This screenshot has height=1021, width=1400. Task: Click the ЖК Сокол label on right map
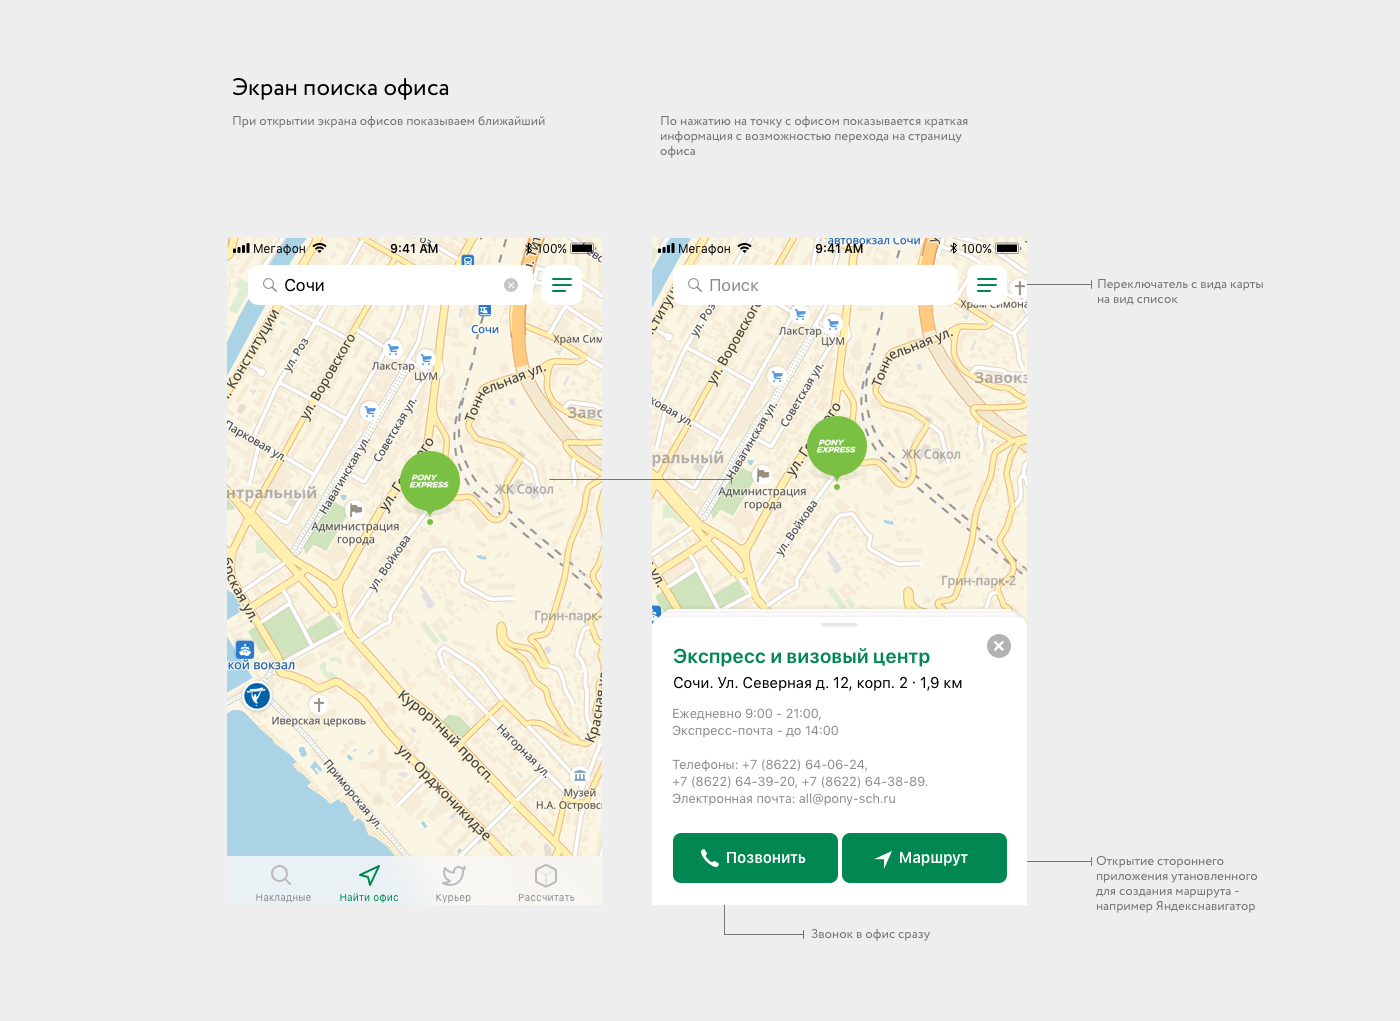click(931, 454)
